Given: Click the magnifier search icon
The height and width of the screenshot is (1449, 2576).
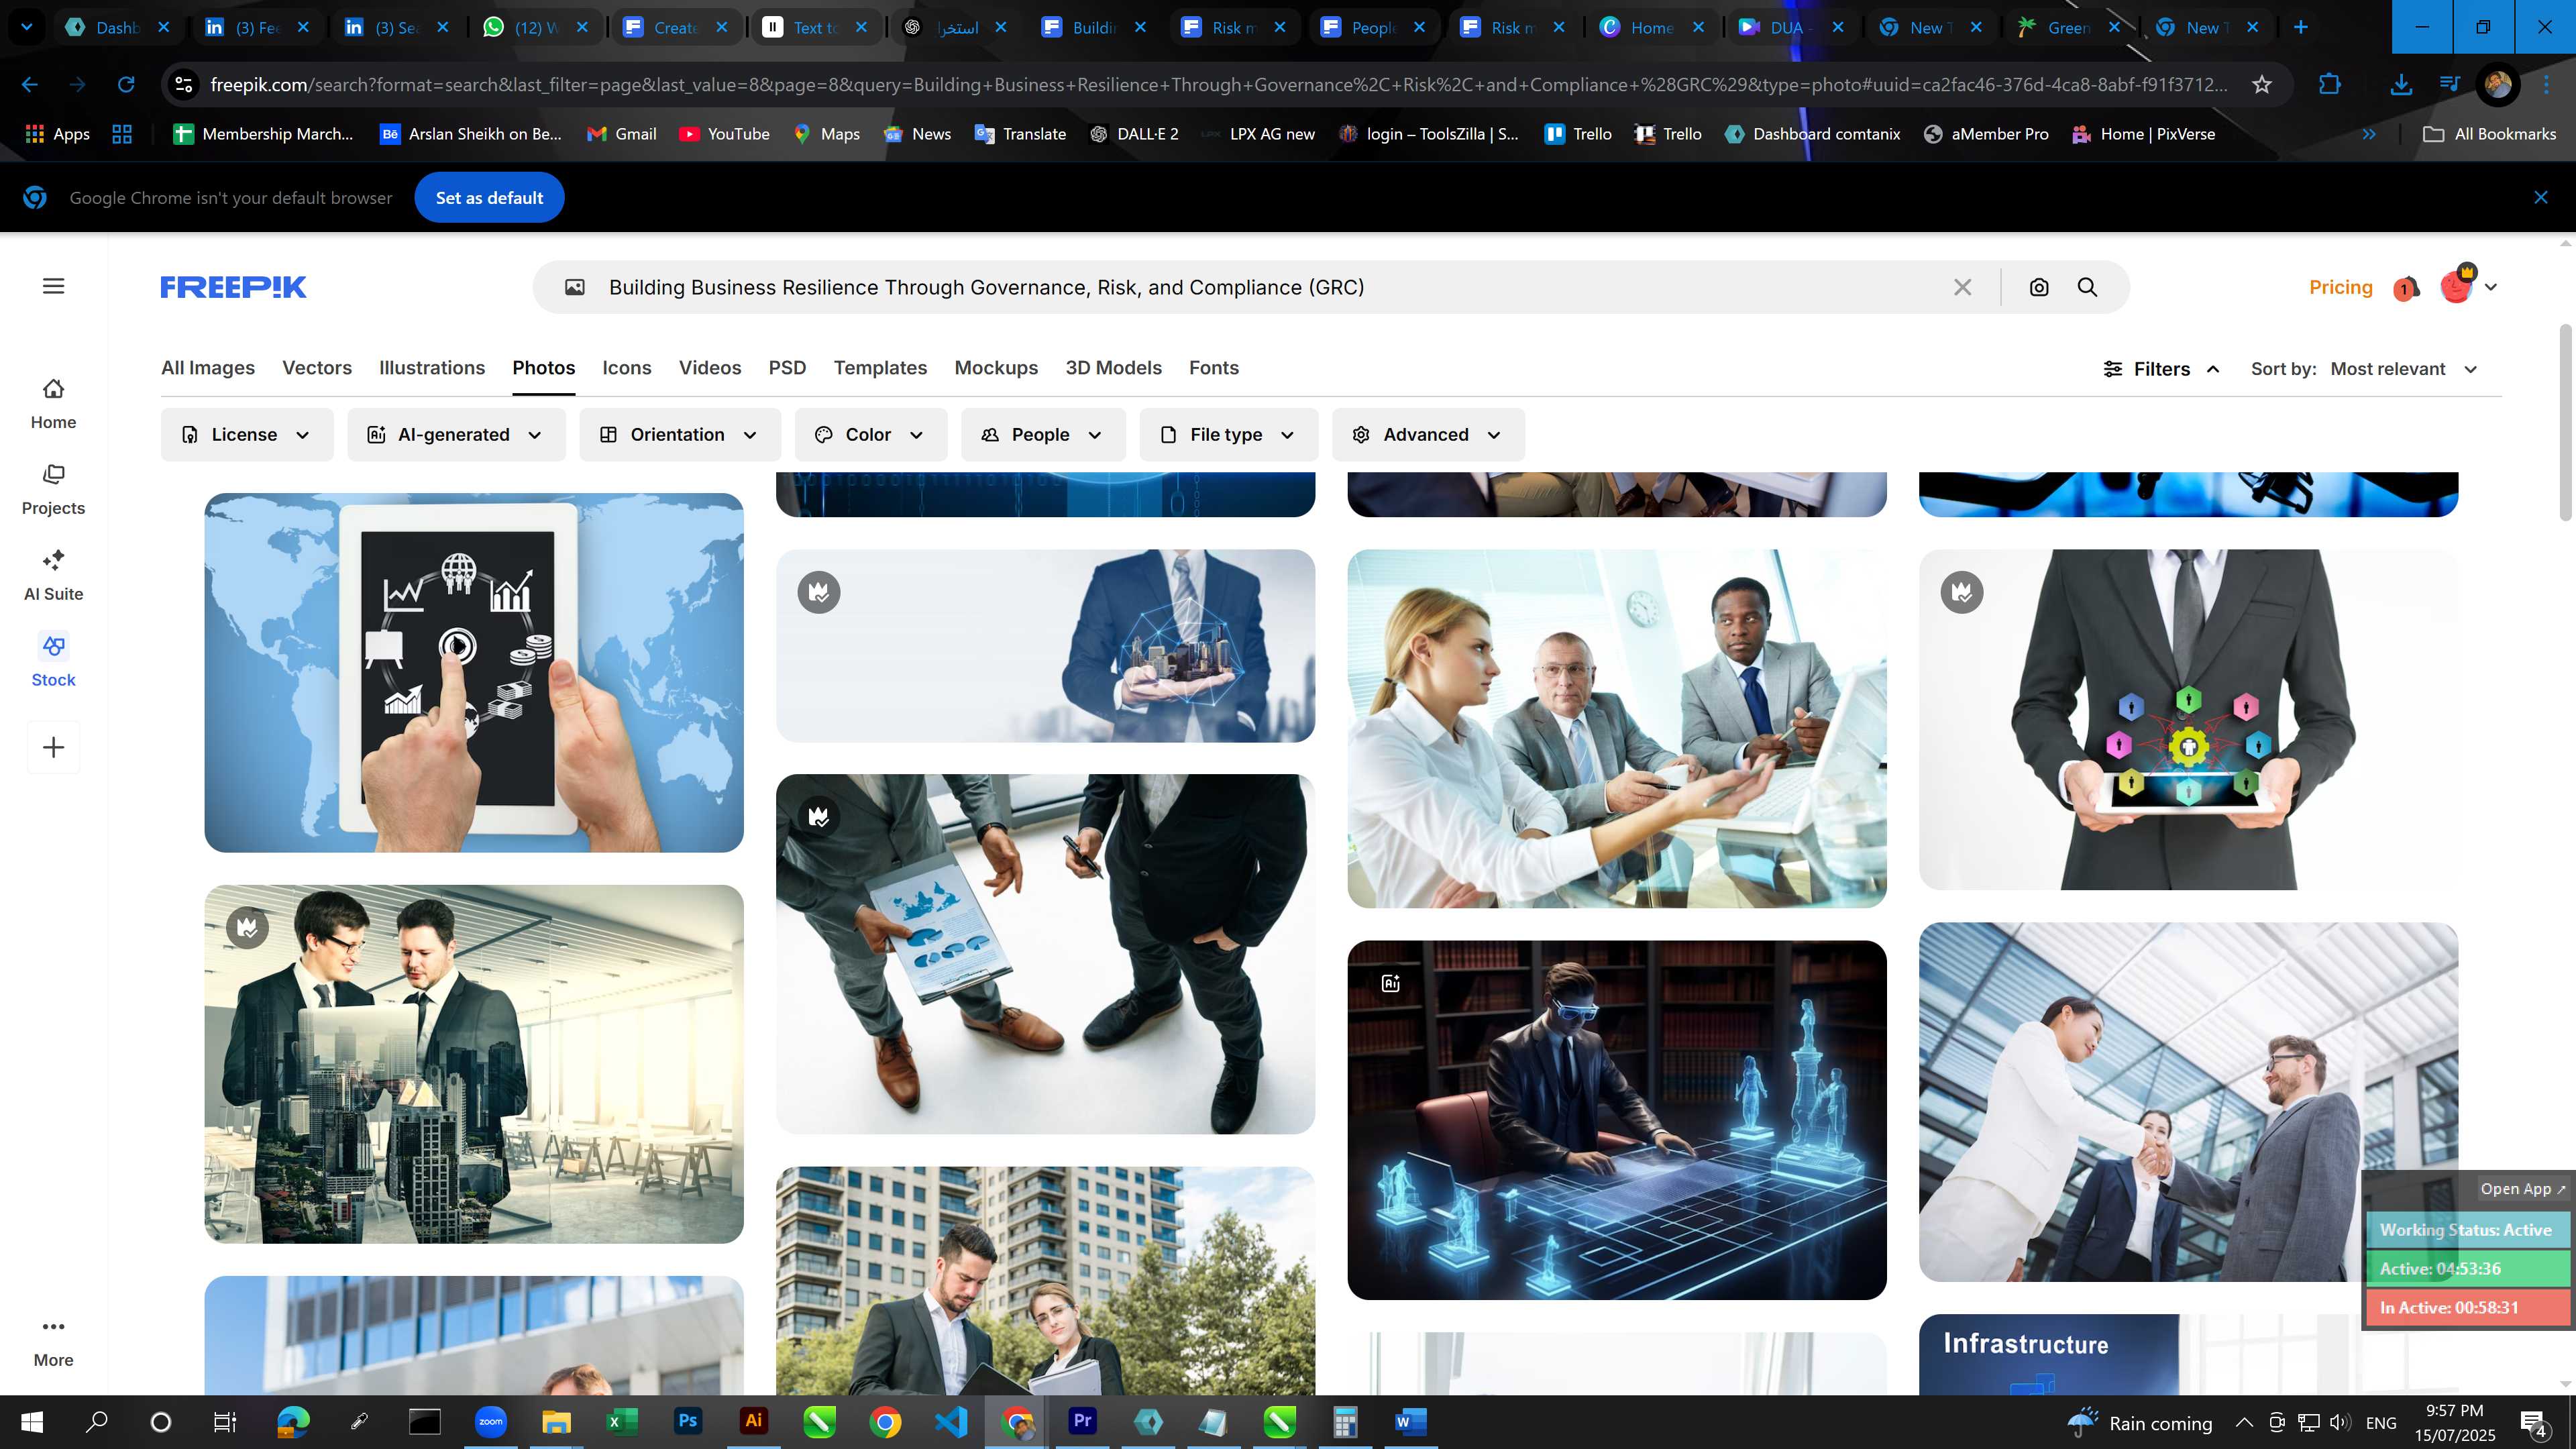Looking at the screenshot, I should click(x=2087, y=288).
